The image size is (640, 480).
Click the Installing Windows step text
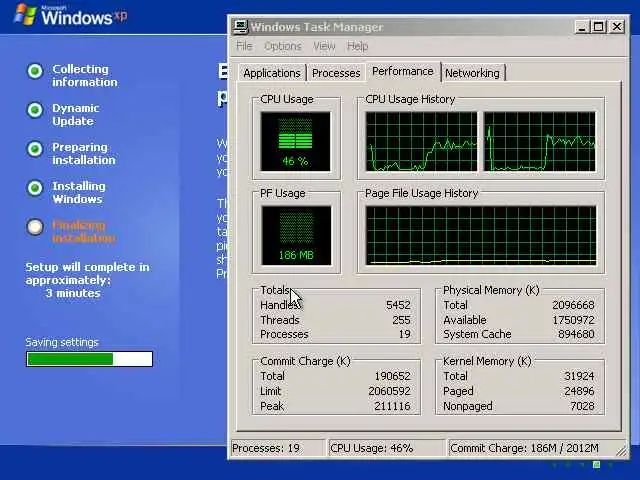coord(79,192)
